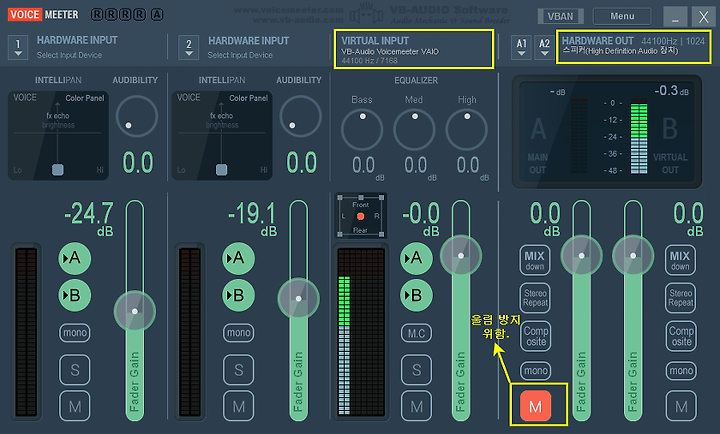The height and width of the screenshot is (434, 720).
Task: Click the Hardware Out device name
Action: click(620, 51)
